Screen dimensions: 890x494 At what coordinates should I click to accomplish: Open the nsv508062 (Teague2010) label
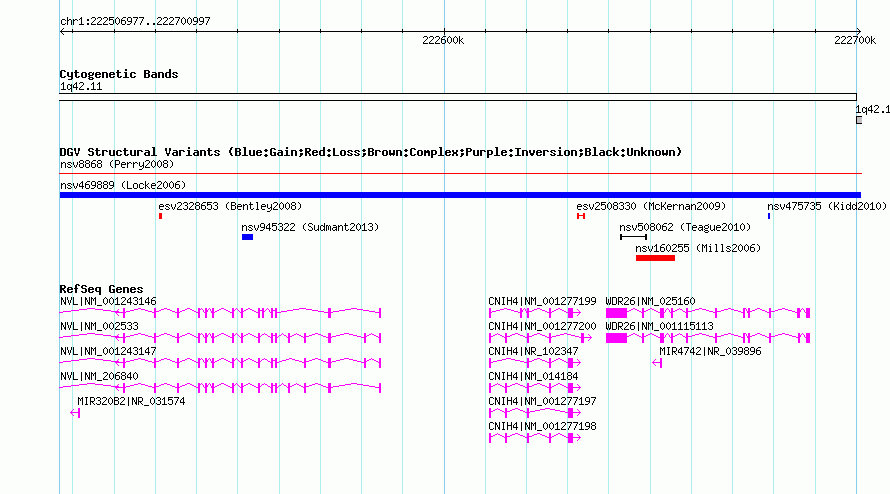685,227
